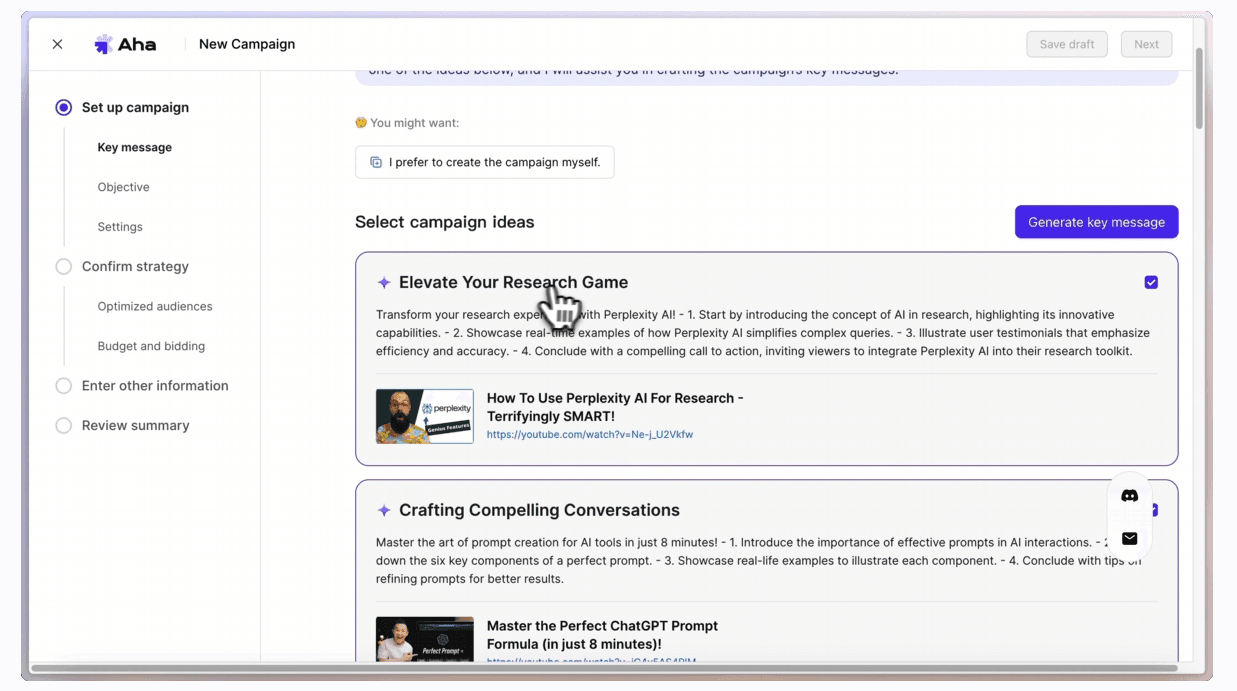Open Budget and bidding

151,346
